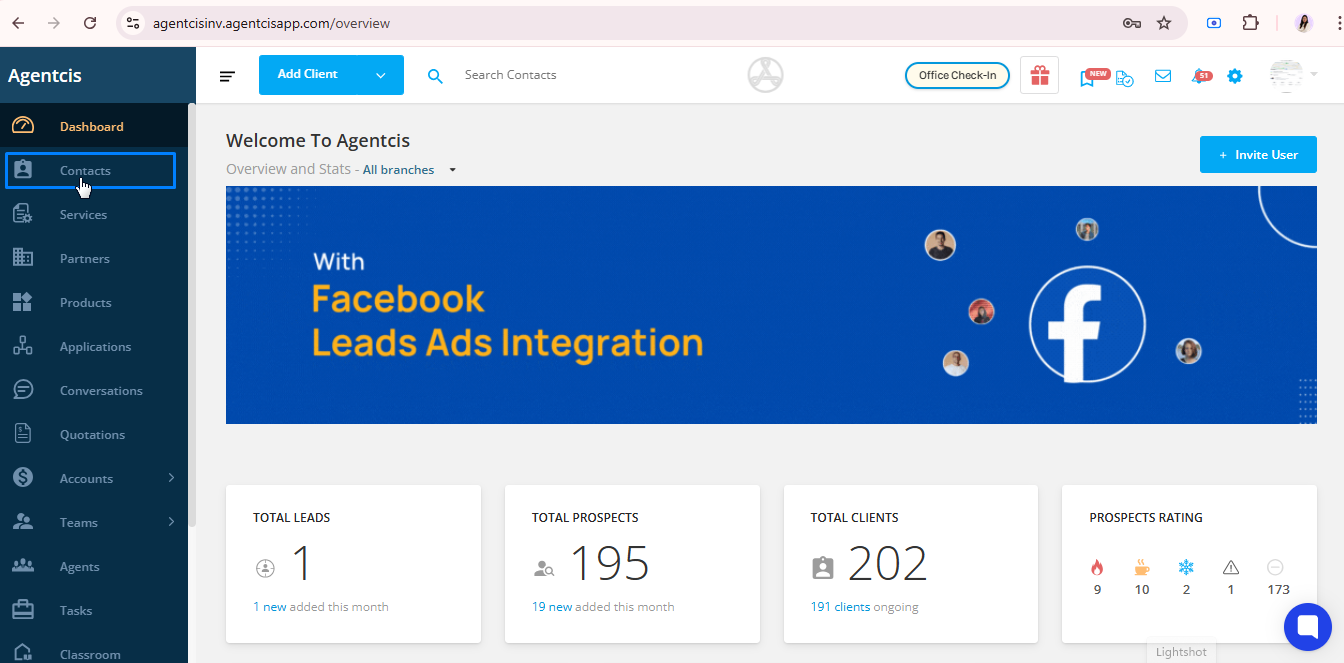
Task: Go to Partners in the sidebar
Action: coord(92,258)
